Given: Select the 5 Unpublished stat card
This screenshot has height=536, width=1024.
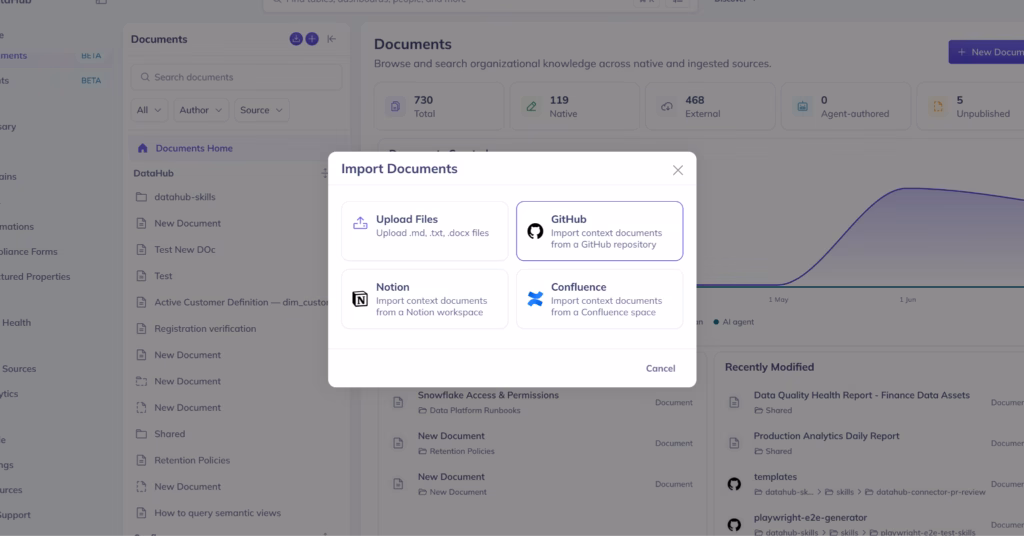Looking at the screenshot, I should (x=971, y=106).
